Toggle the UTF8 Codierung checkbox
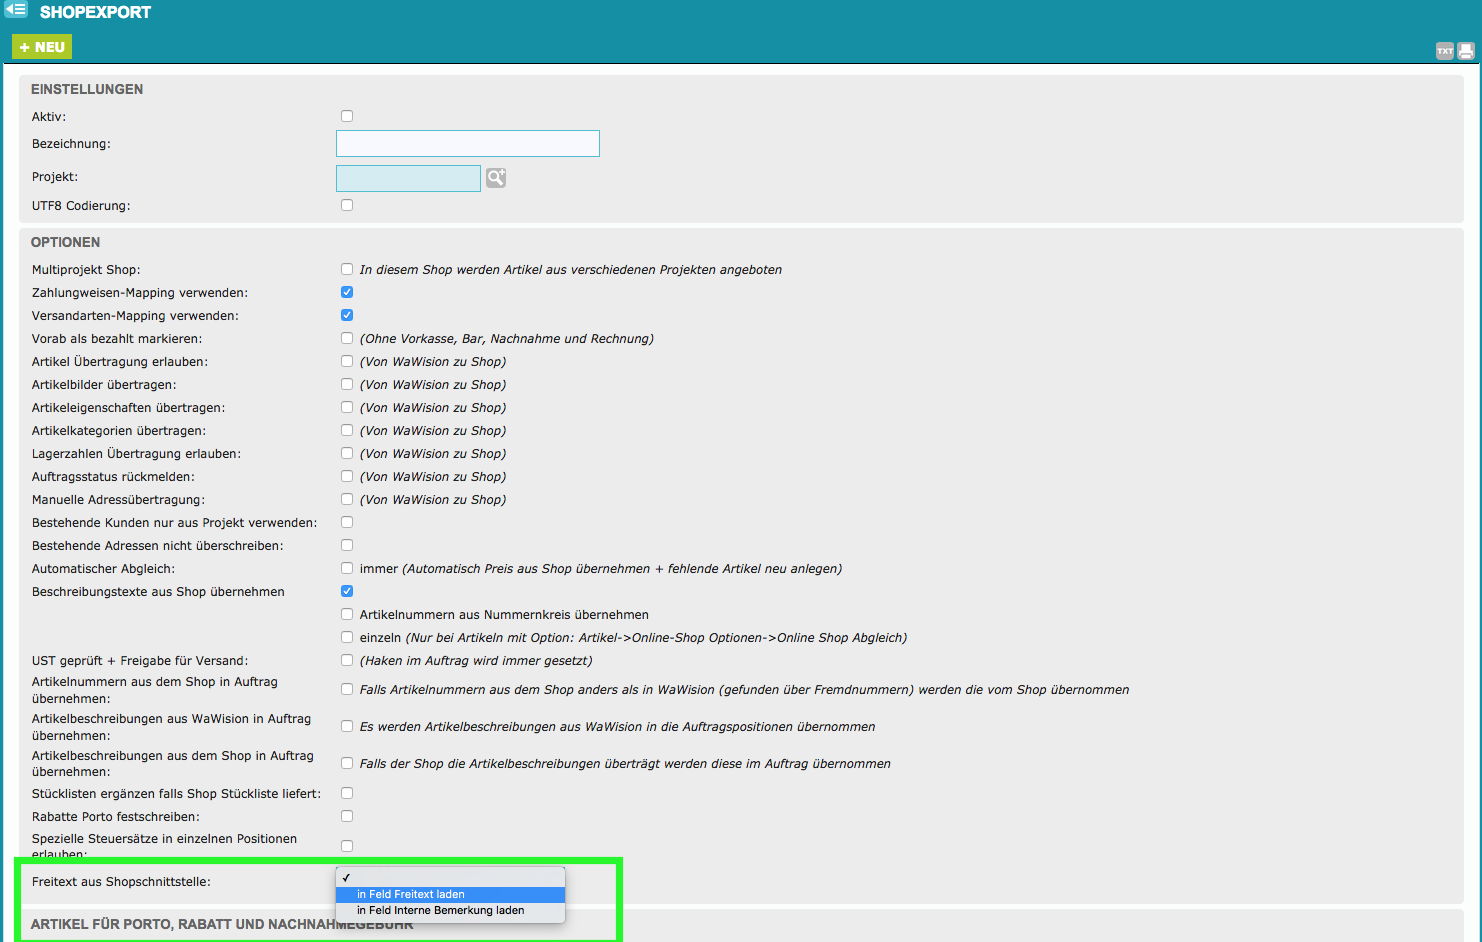Image resolution: width=1482 pixels, height=942 pixels. (x=347, y=205)
